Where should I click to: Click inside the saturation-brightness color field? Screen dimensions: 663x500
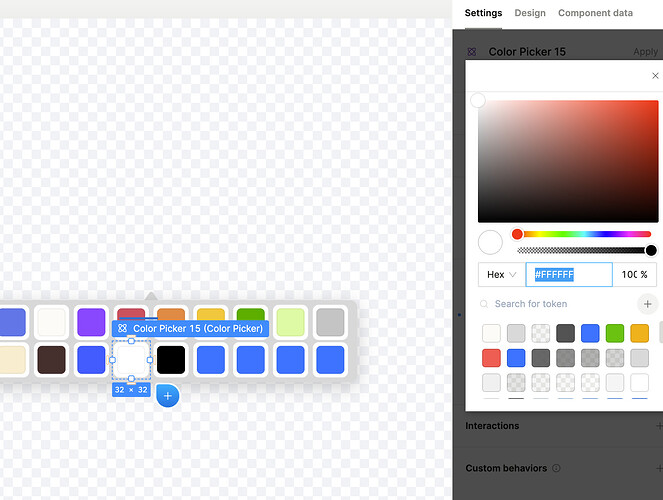click(x=568, y=161)
